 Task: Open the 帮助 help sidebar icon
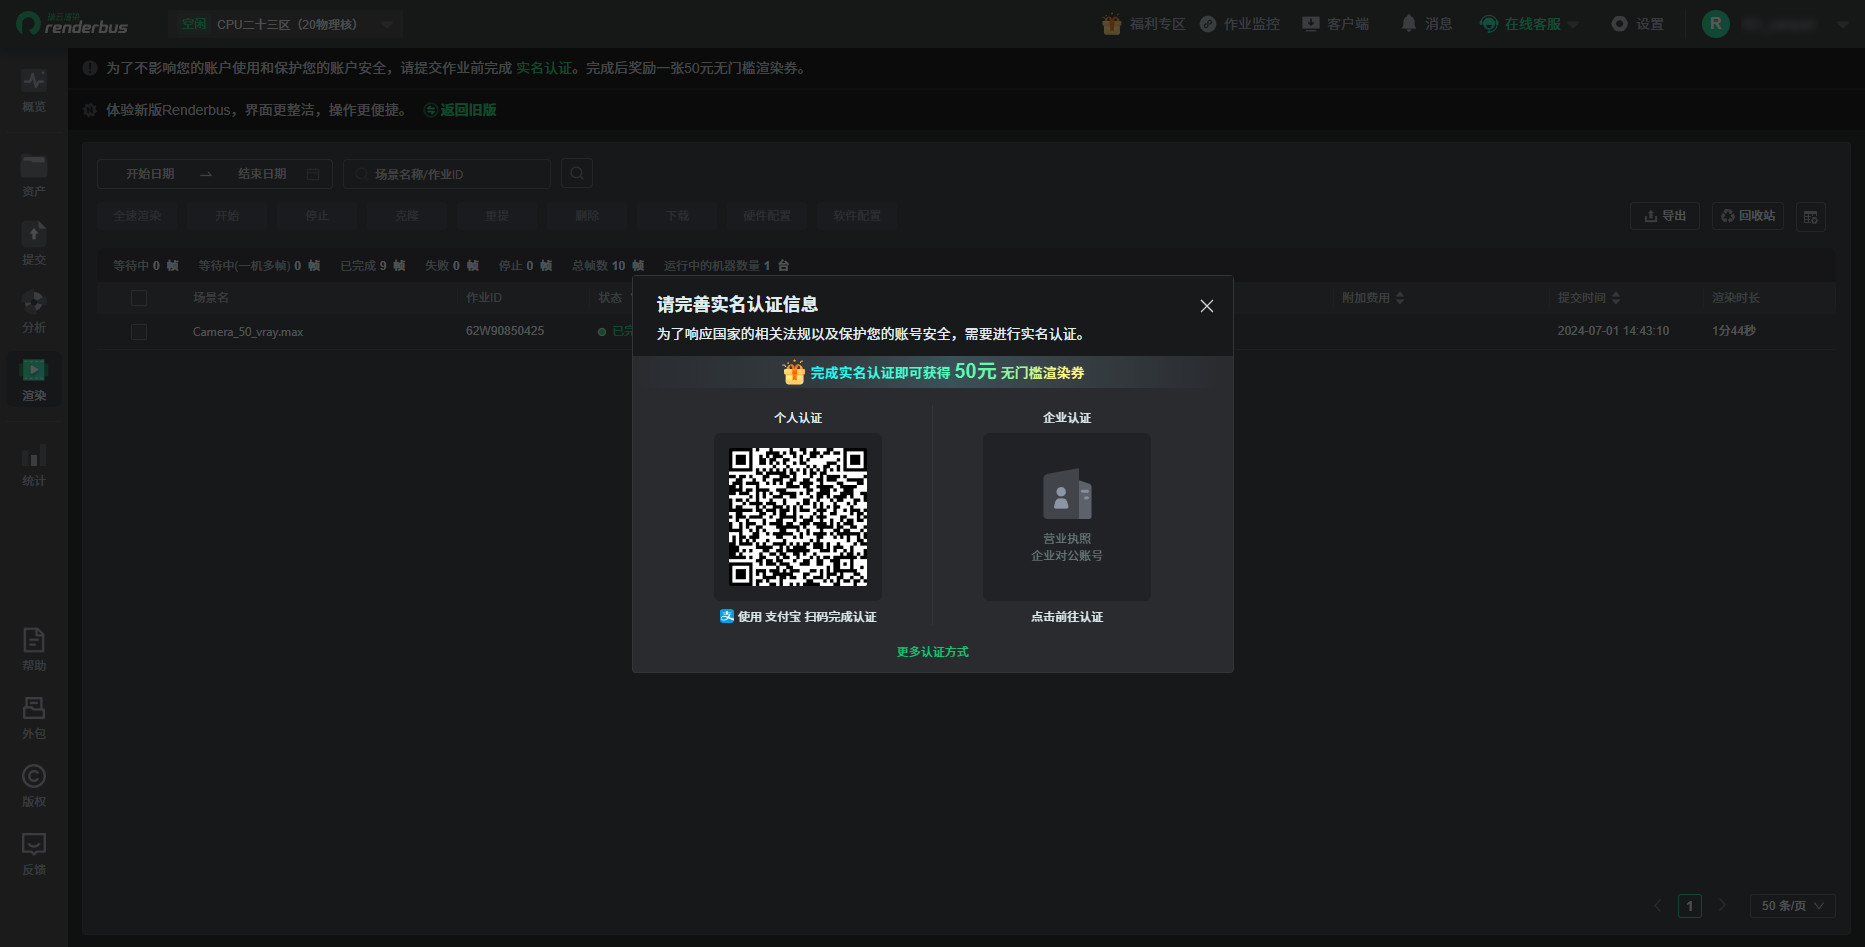[34, 649]
